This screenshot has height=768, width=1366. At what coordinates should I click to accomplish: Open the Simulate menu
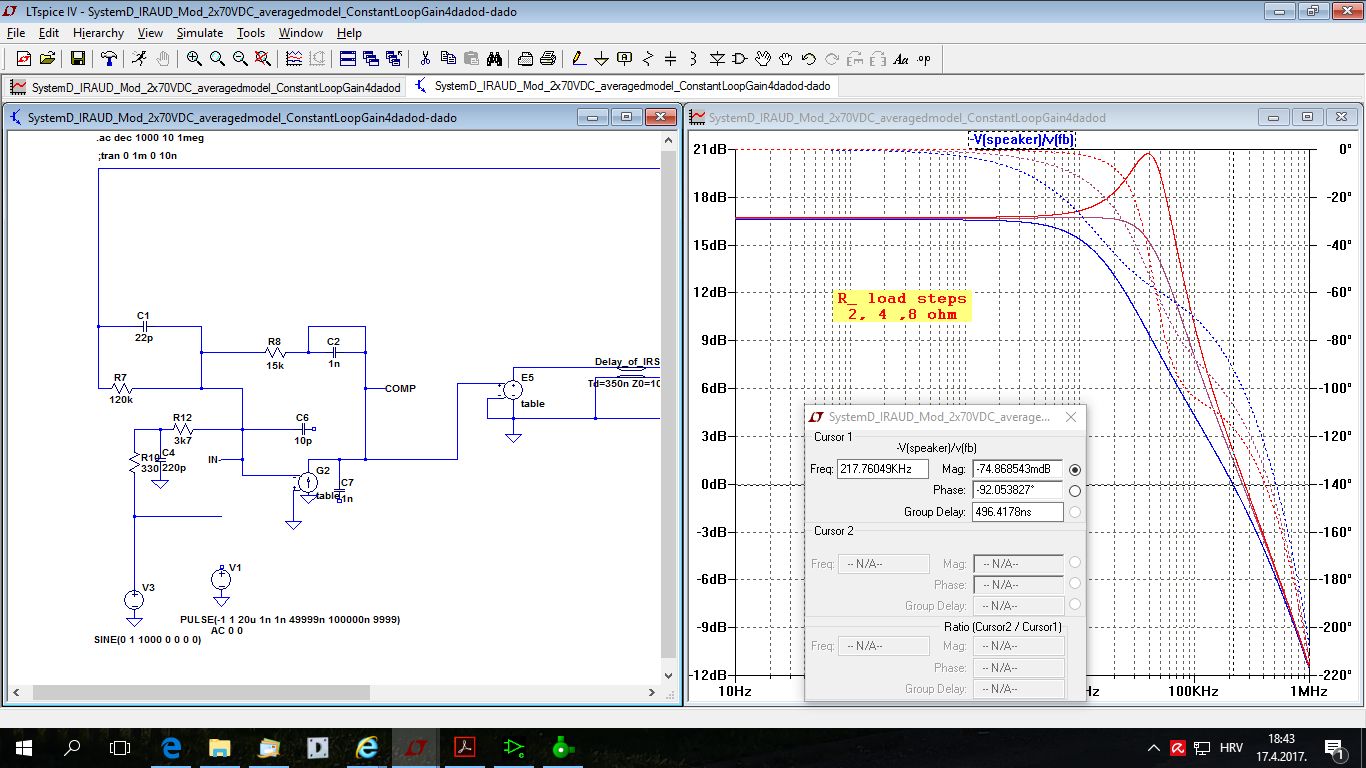click(200, 33)
